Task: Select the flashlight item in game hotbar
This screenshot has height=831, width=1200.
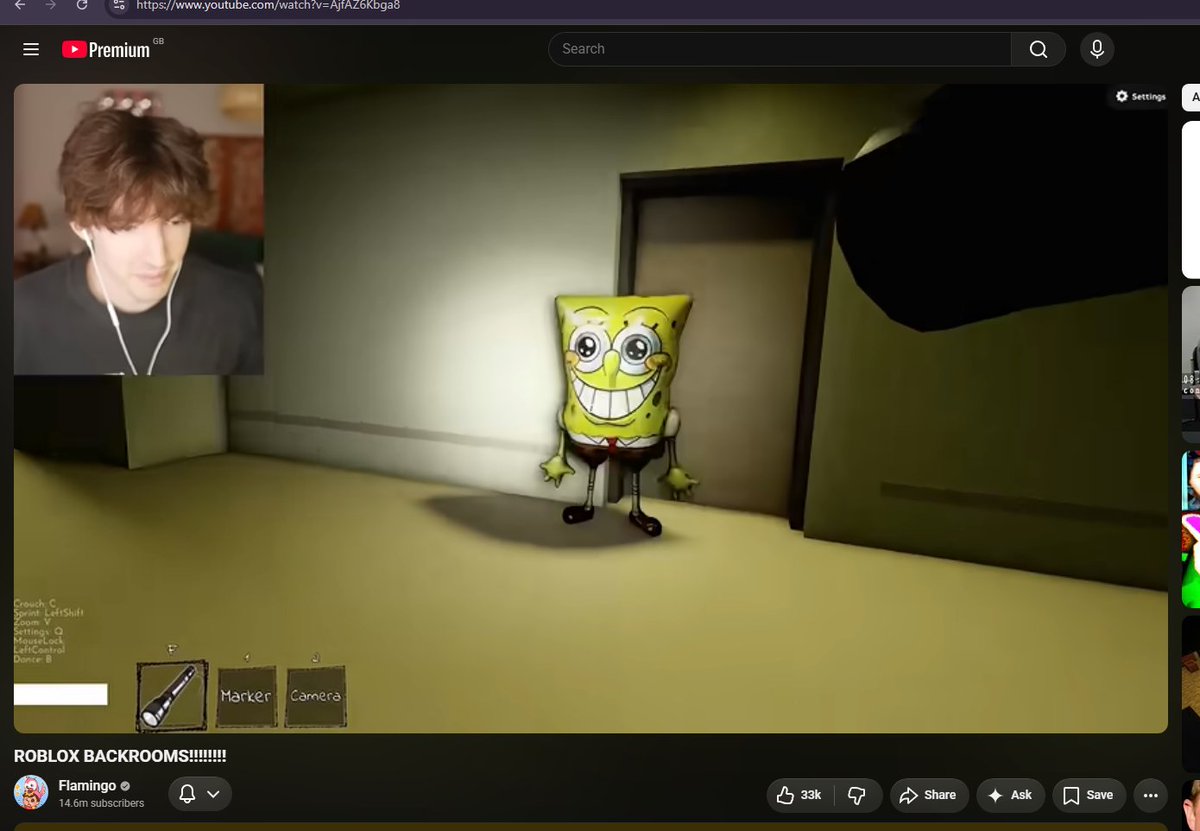Action: (x=172, y=695)
